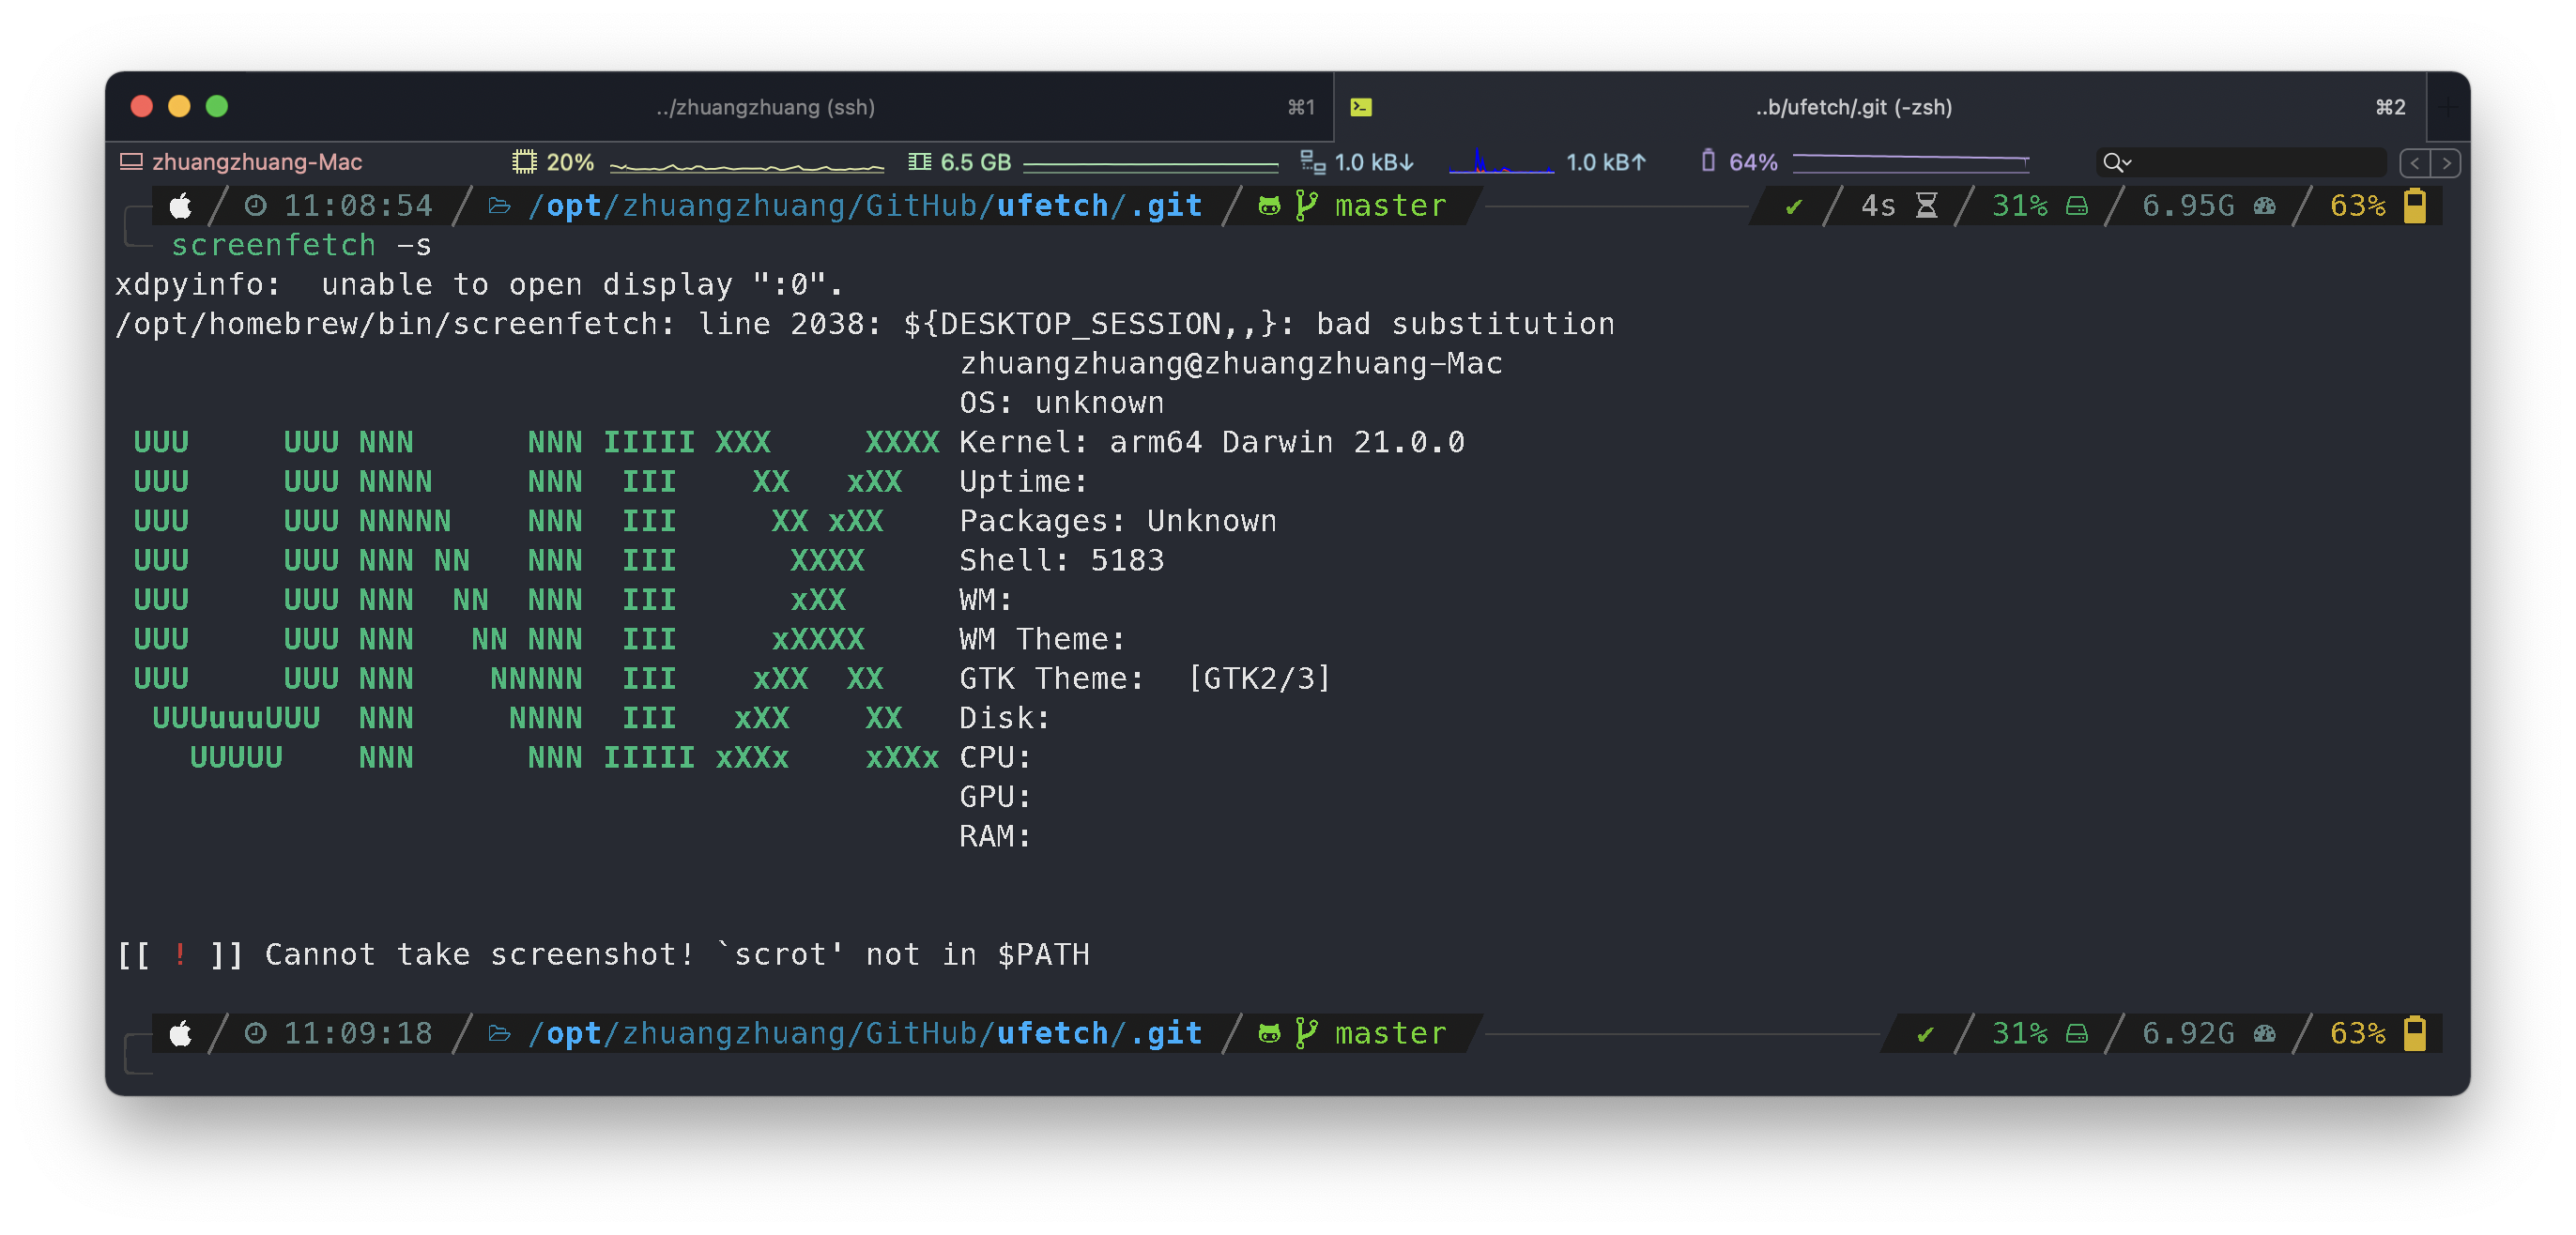Click the yellow terminal icon on tab two
This screenshot has width=2576, height=1235.
coord(1360,107)
